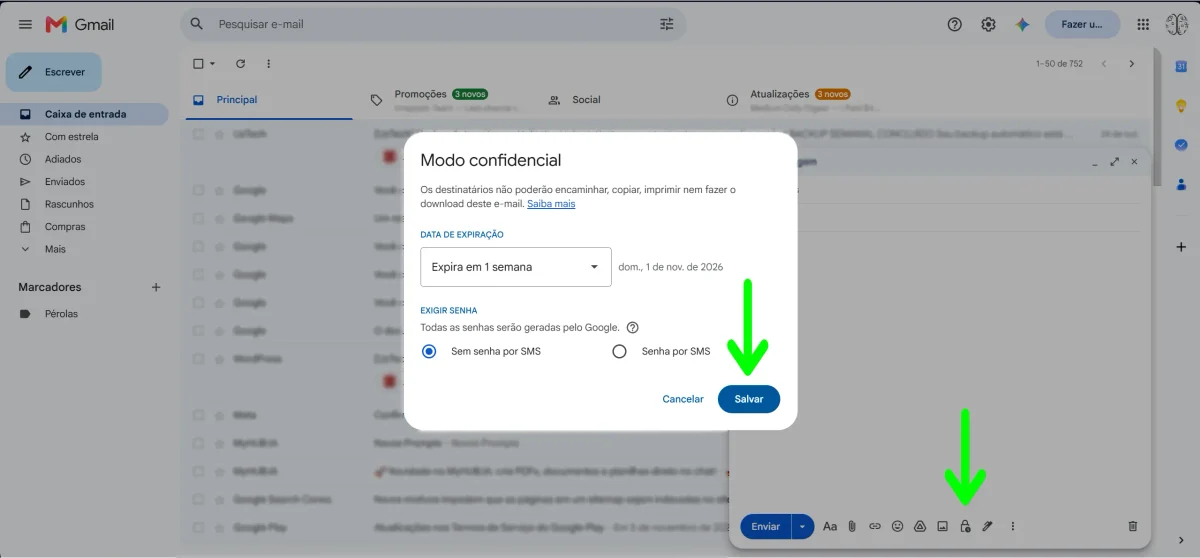Tick the select-all checkbox above inbox

198,64
